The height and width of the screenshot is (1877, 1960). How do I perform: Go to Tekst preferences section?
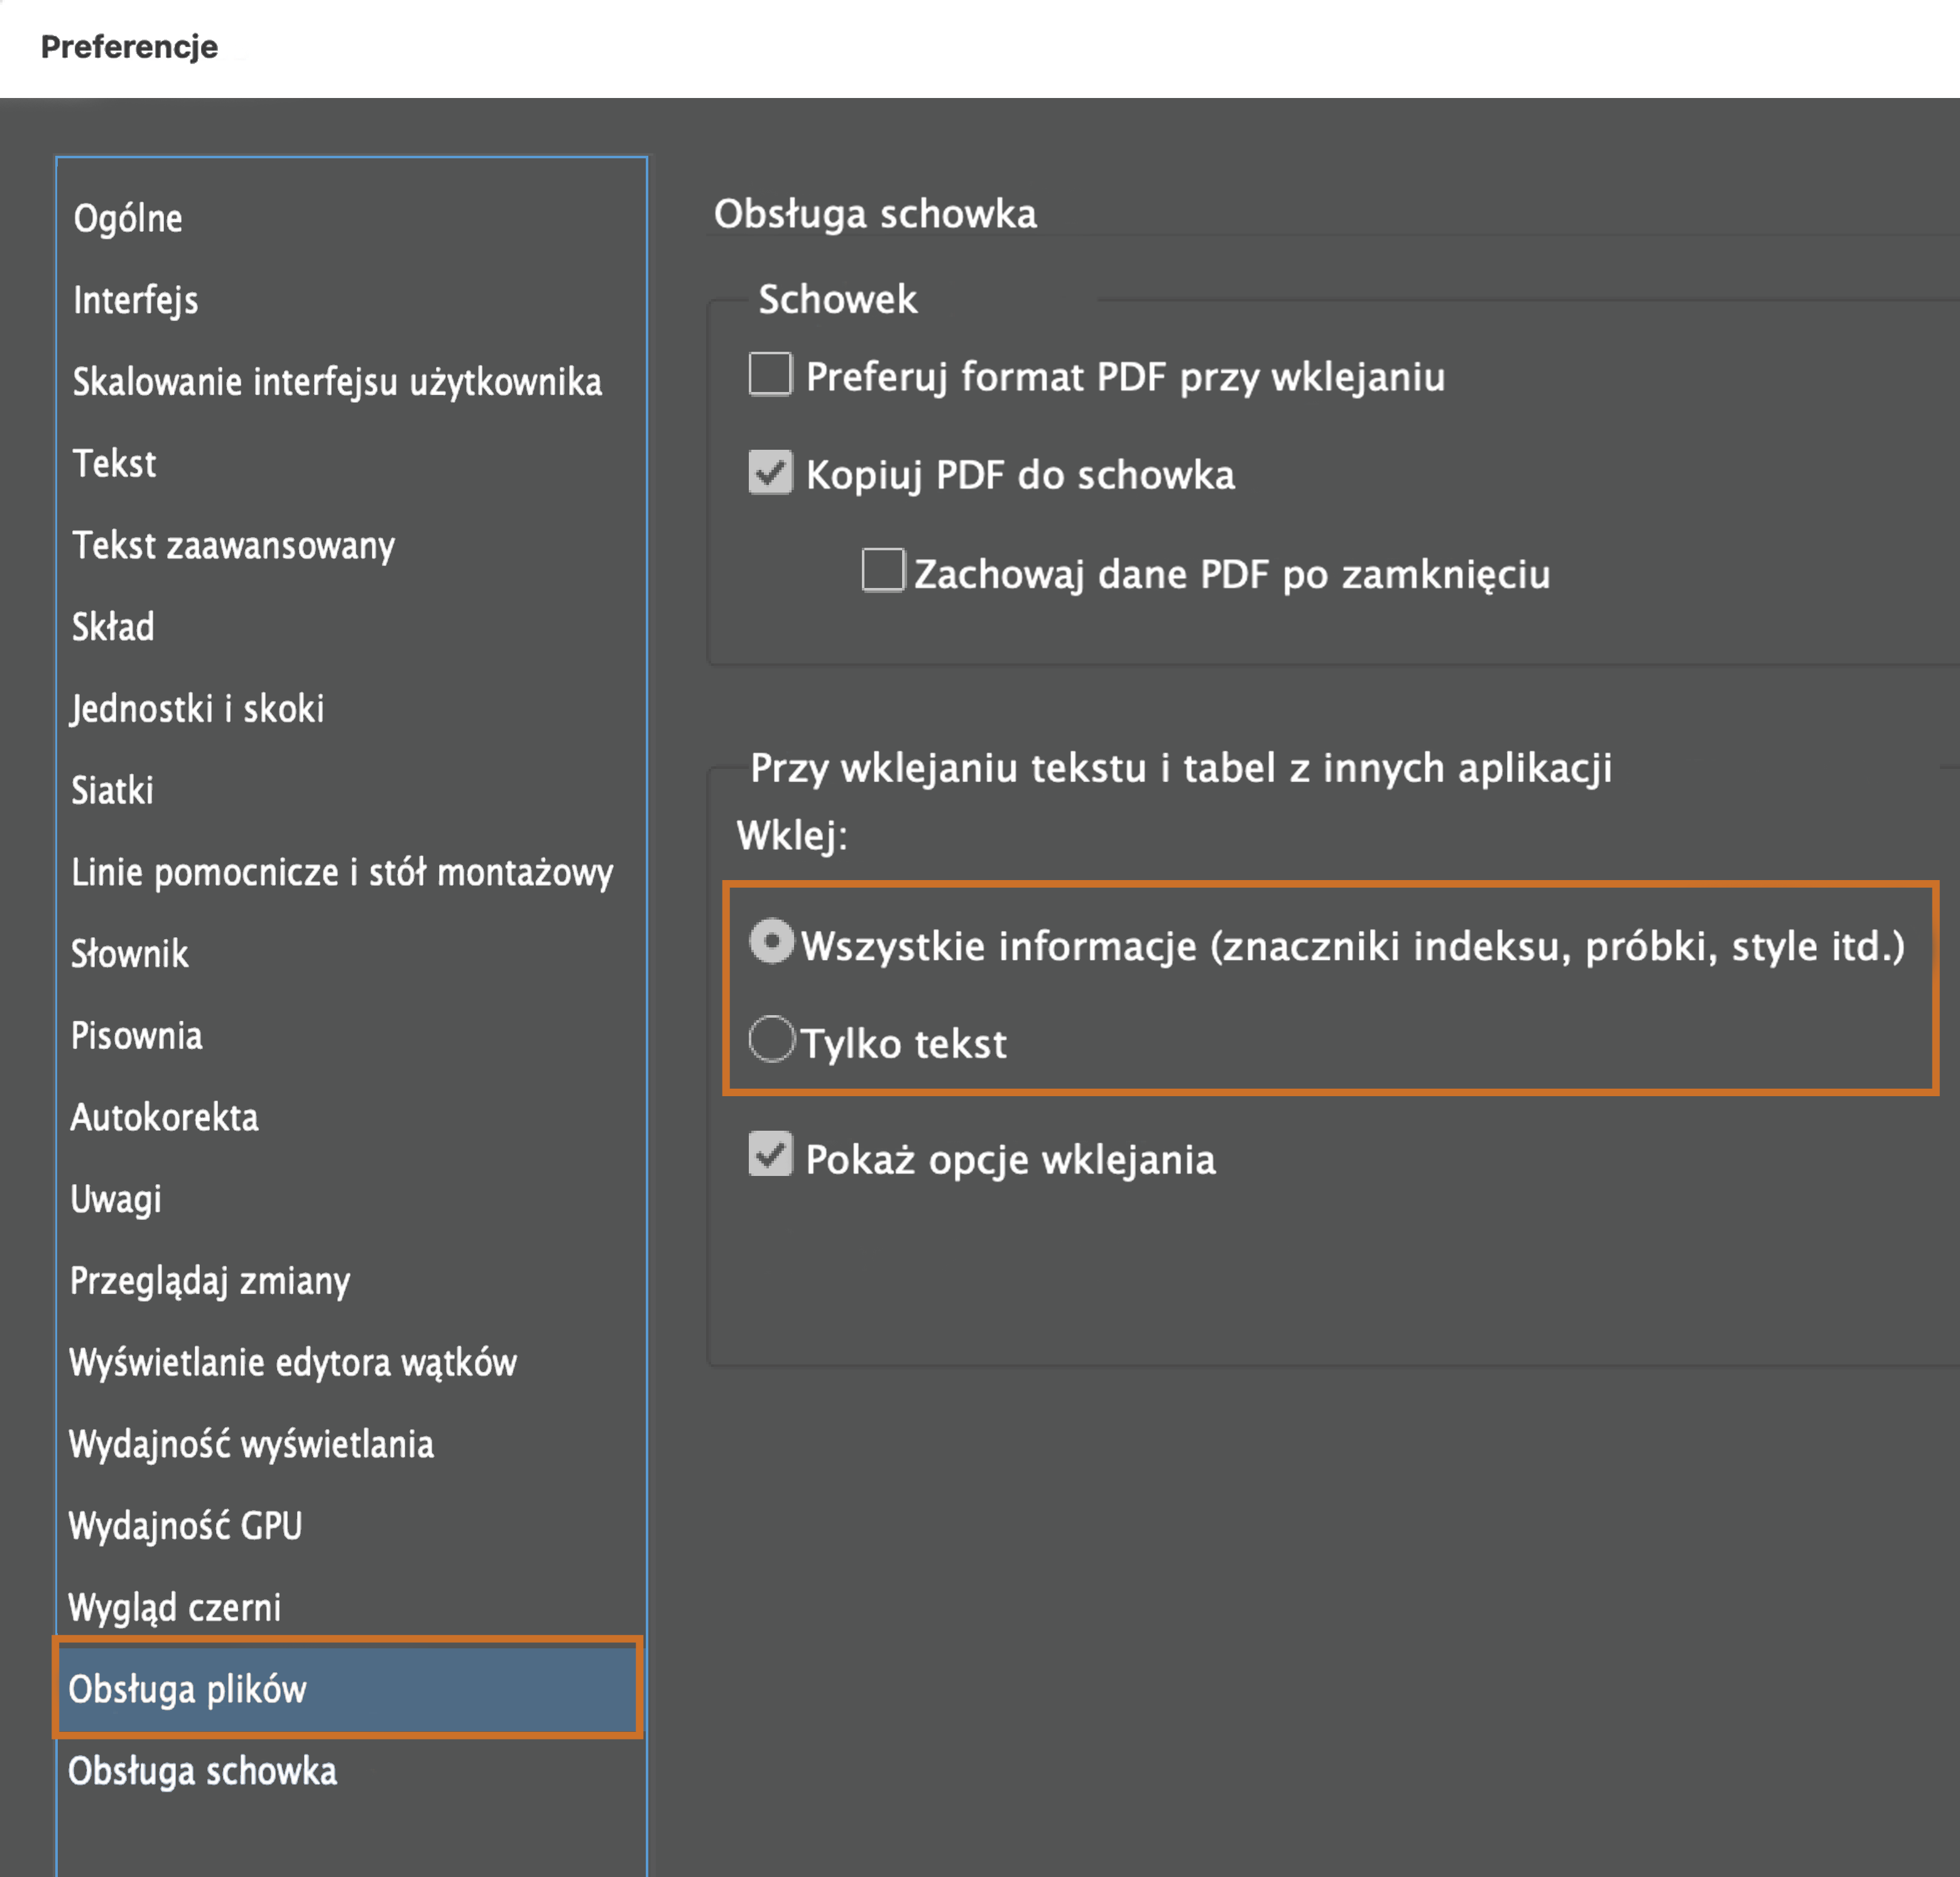click(x=114, y=464)
